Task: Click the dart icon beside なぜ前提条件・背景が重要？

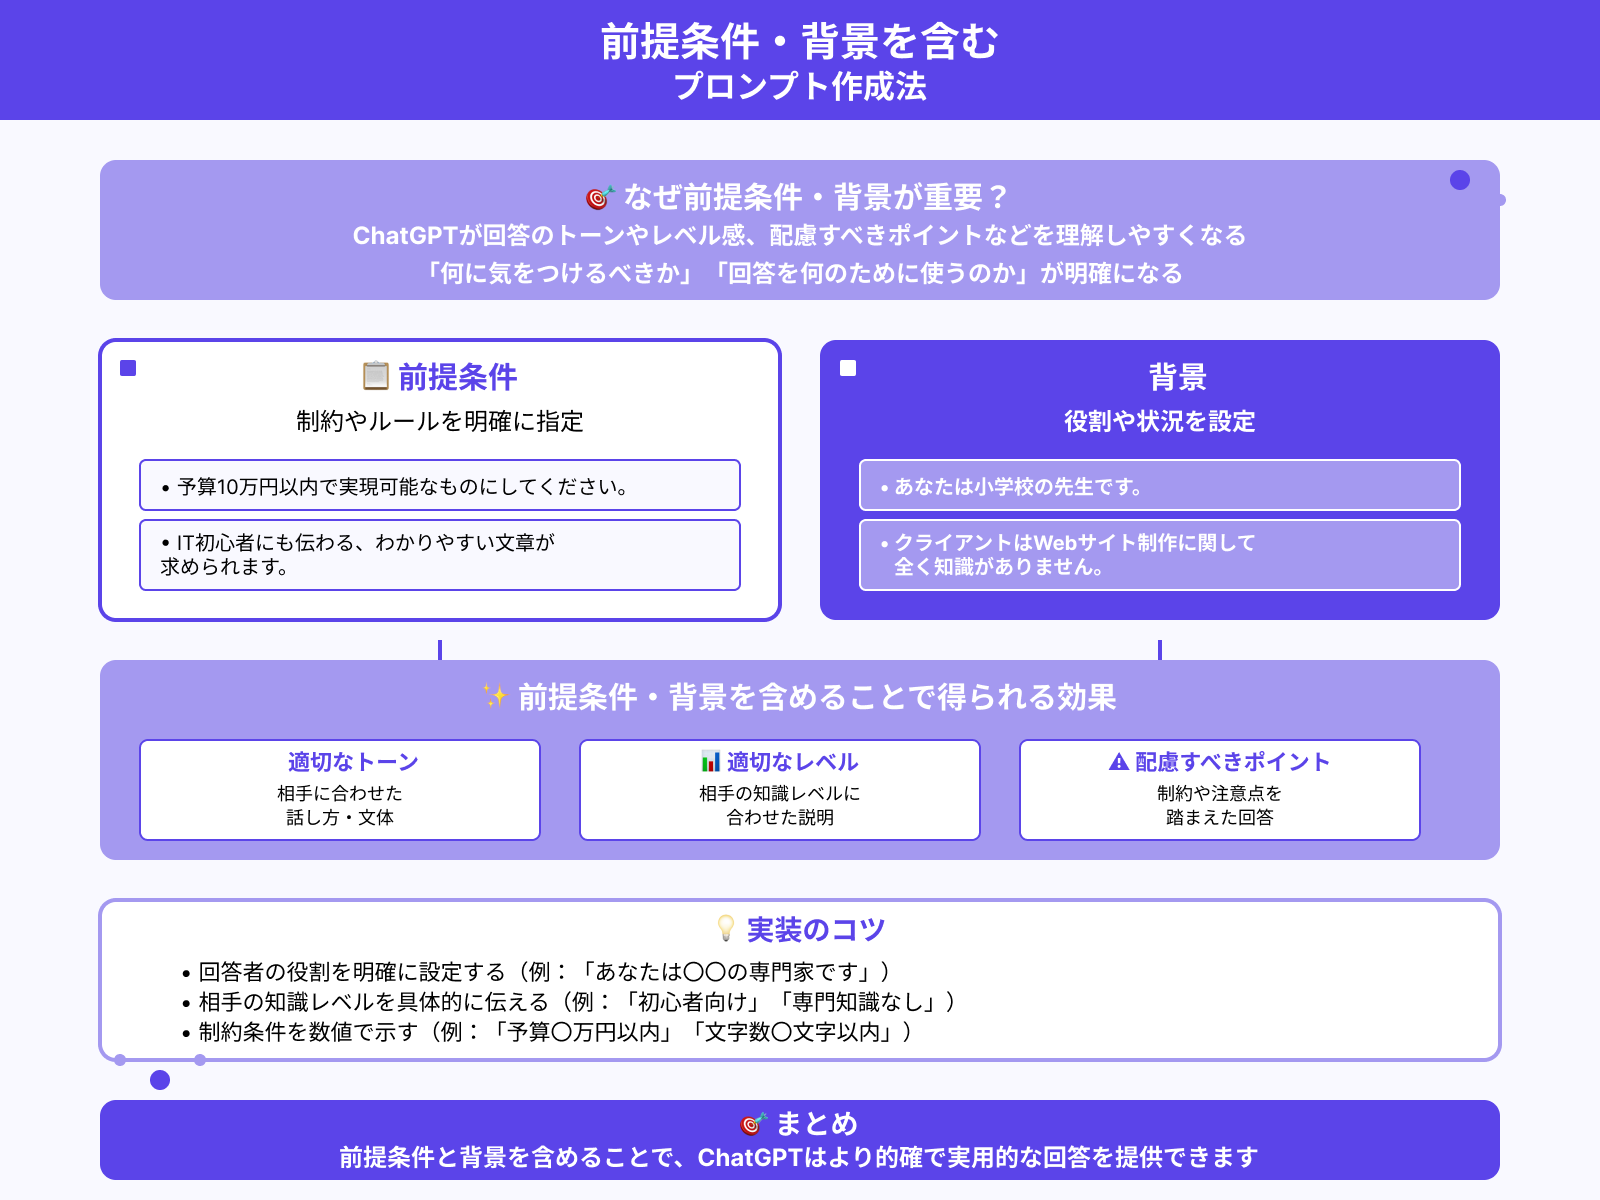Action: point(599,197)
